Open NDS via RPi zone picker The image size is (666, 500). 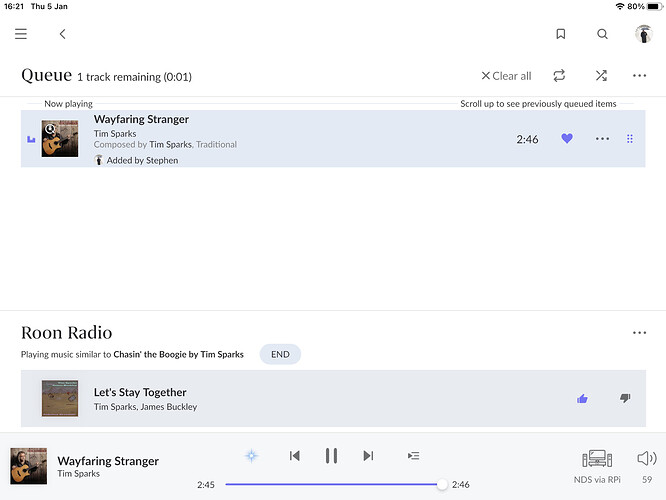tap(597, 466)
